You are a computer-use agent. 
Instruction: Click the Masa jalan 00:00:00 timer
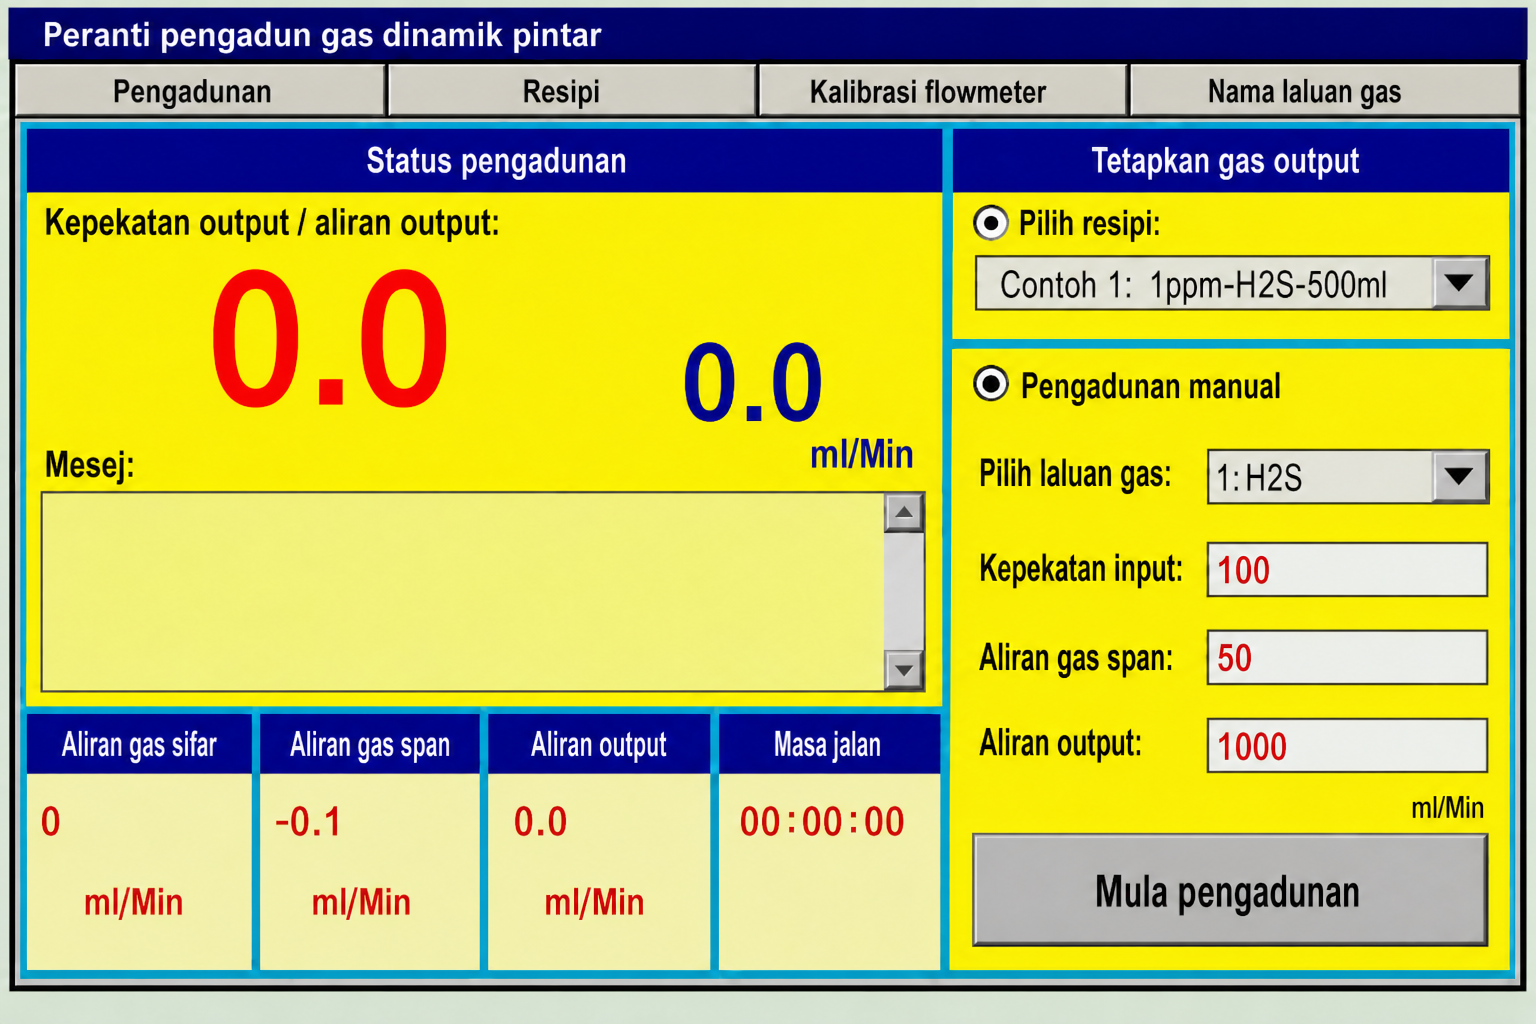coord(822,822)
